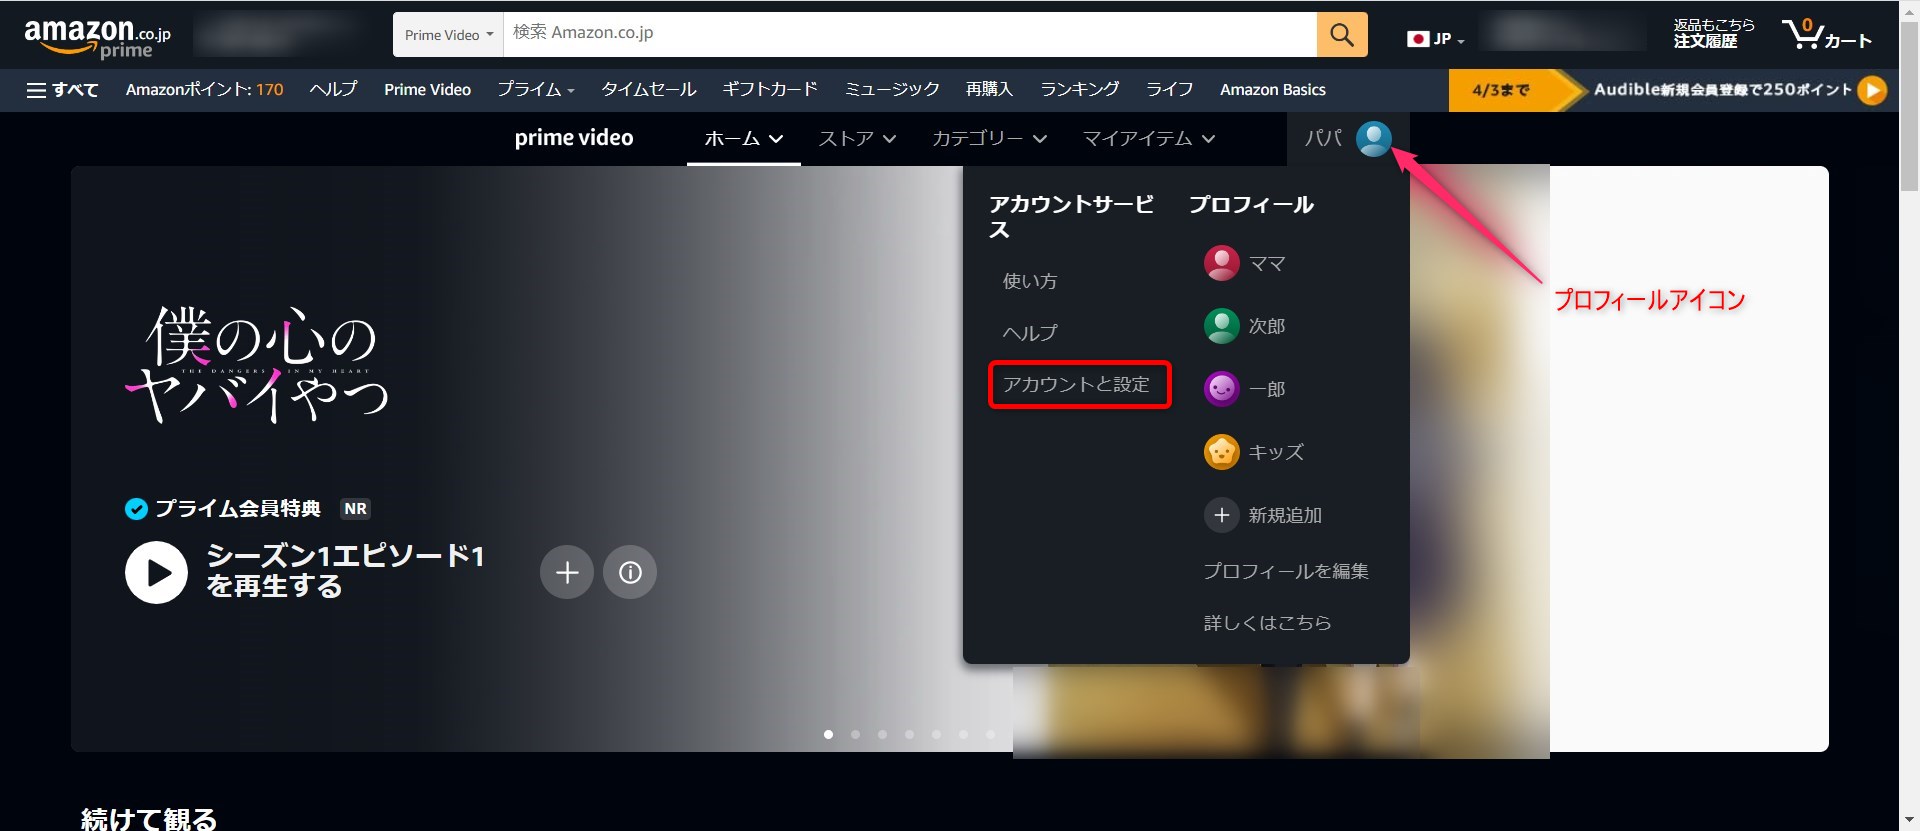Click the 続けて観る section heading
The height and width of the screenshot is (831, 1920).
tap(149, 819)
